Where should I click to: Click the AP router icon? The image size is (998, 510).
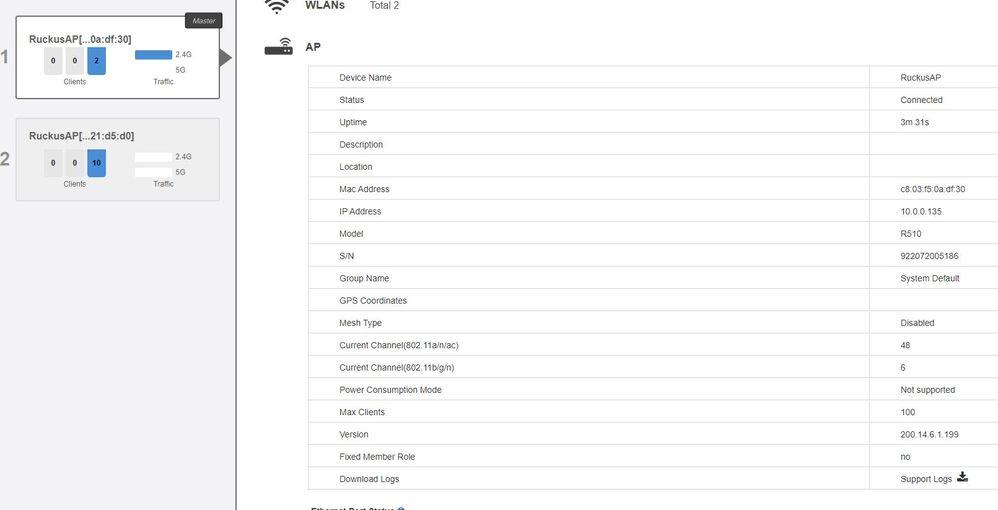278,47
